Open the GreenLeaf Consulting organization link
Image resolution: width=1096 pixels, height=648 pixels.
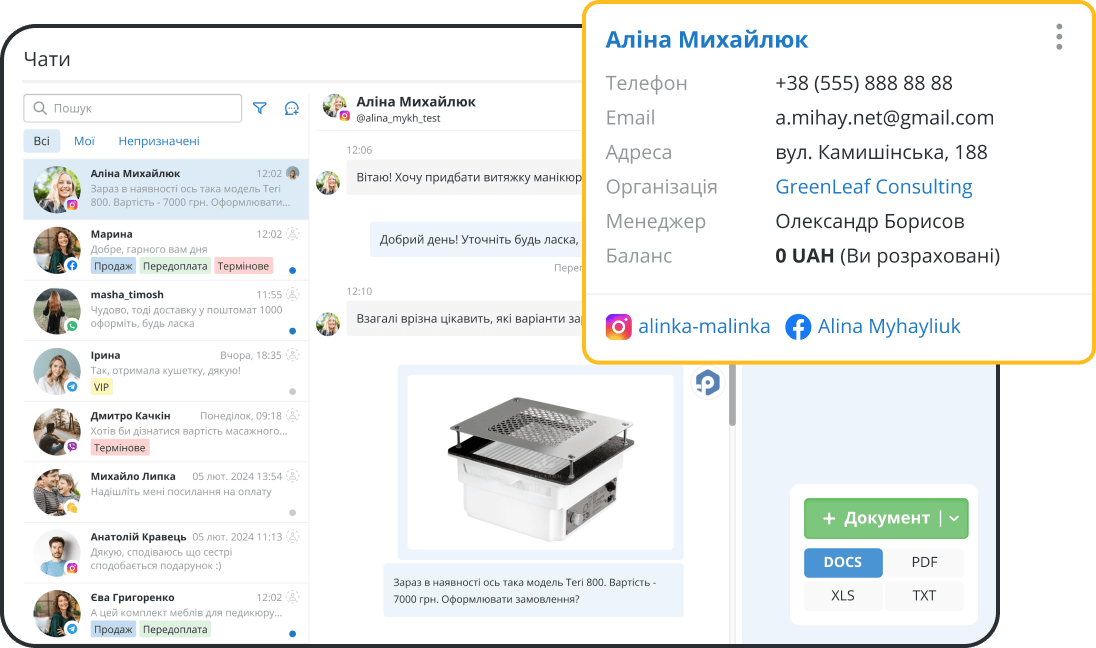coord(873,186)
